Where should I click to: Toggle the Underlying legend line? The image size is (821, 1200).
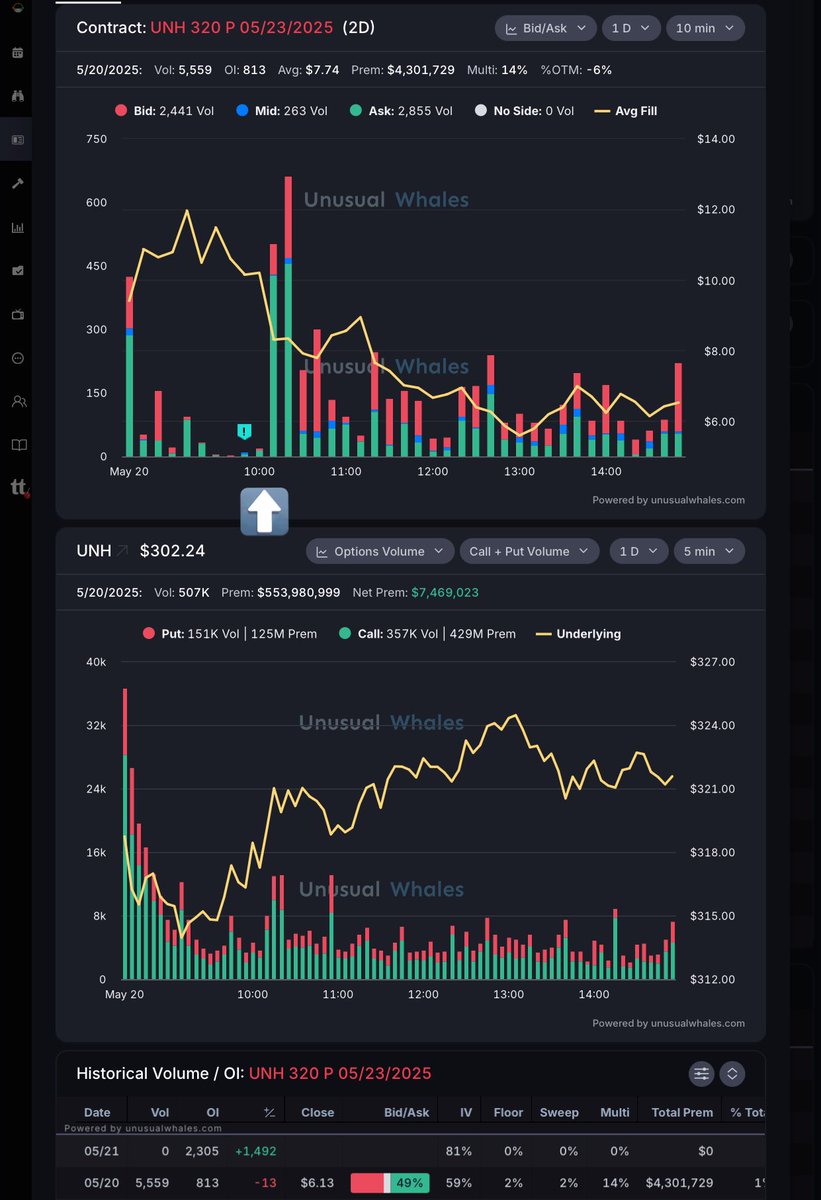click(578, 634)
